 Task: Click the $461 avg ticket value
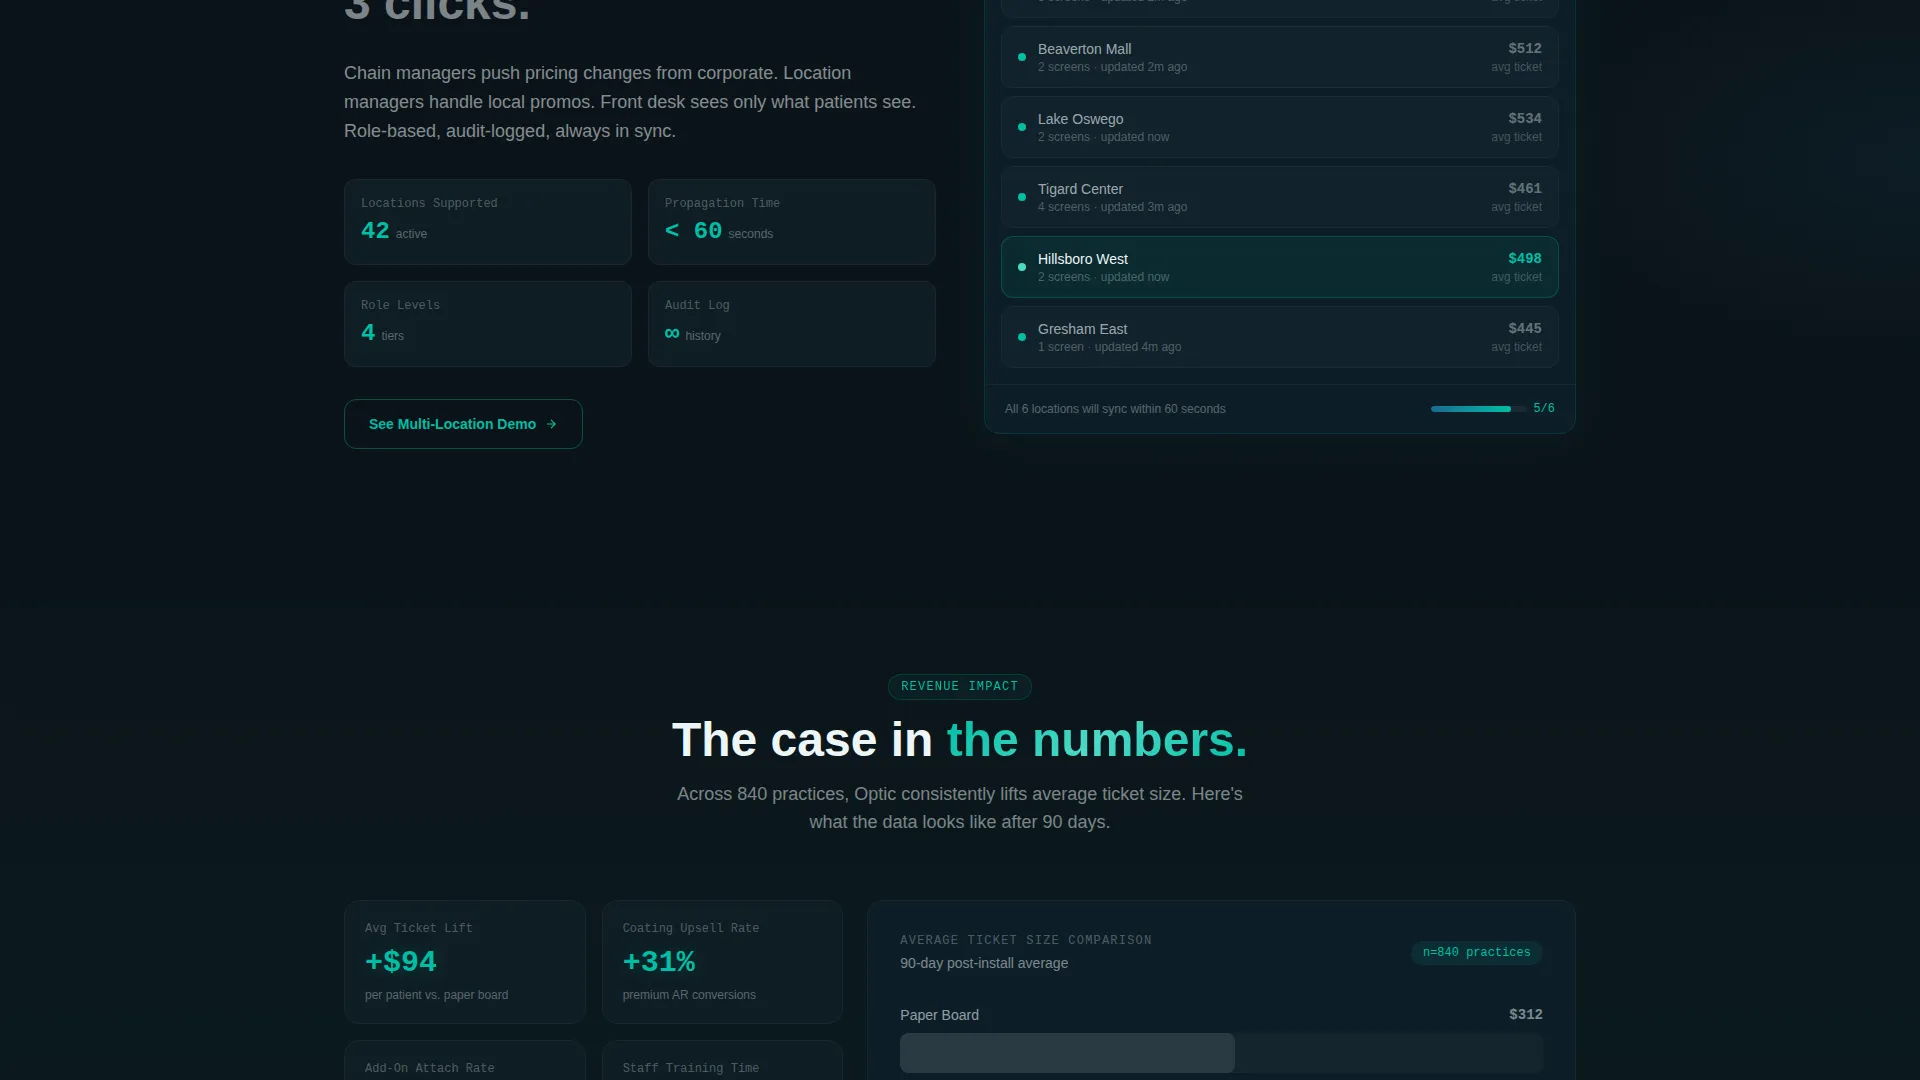pyautogui.click(x=1525, y=188)
